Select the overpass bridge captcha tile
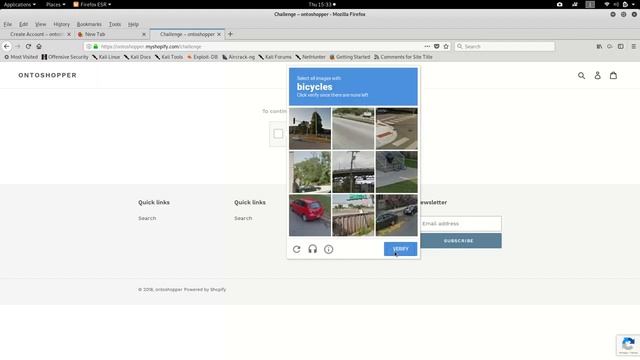The width and height of the screenshot is (640, 360). 353,172
